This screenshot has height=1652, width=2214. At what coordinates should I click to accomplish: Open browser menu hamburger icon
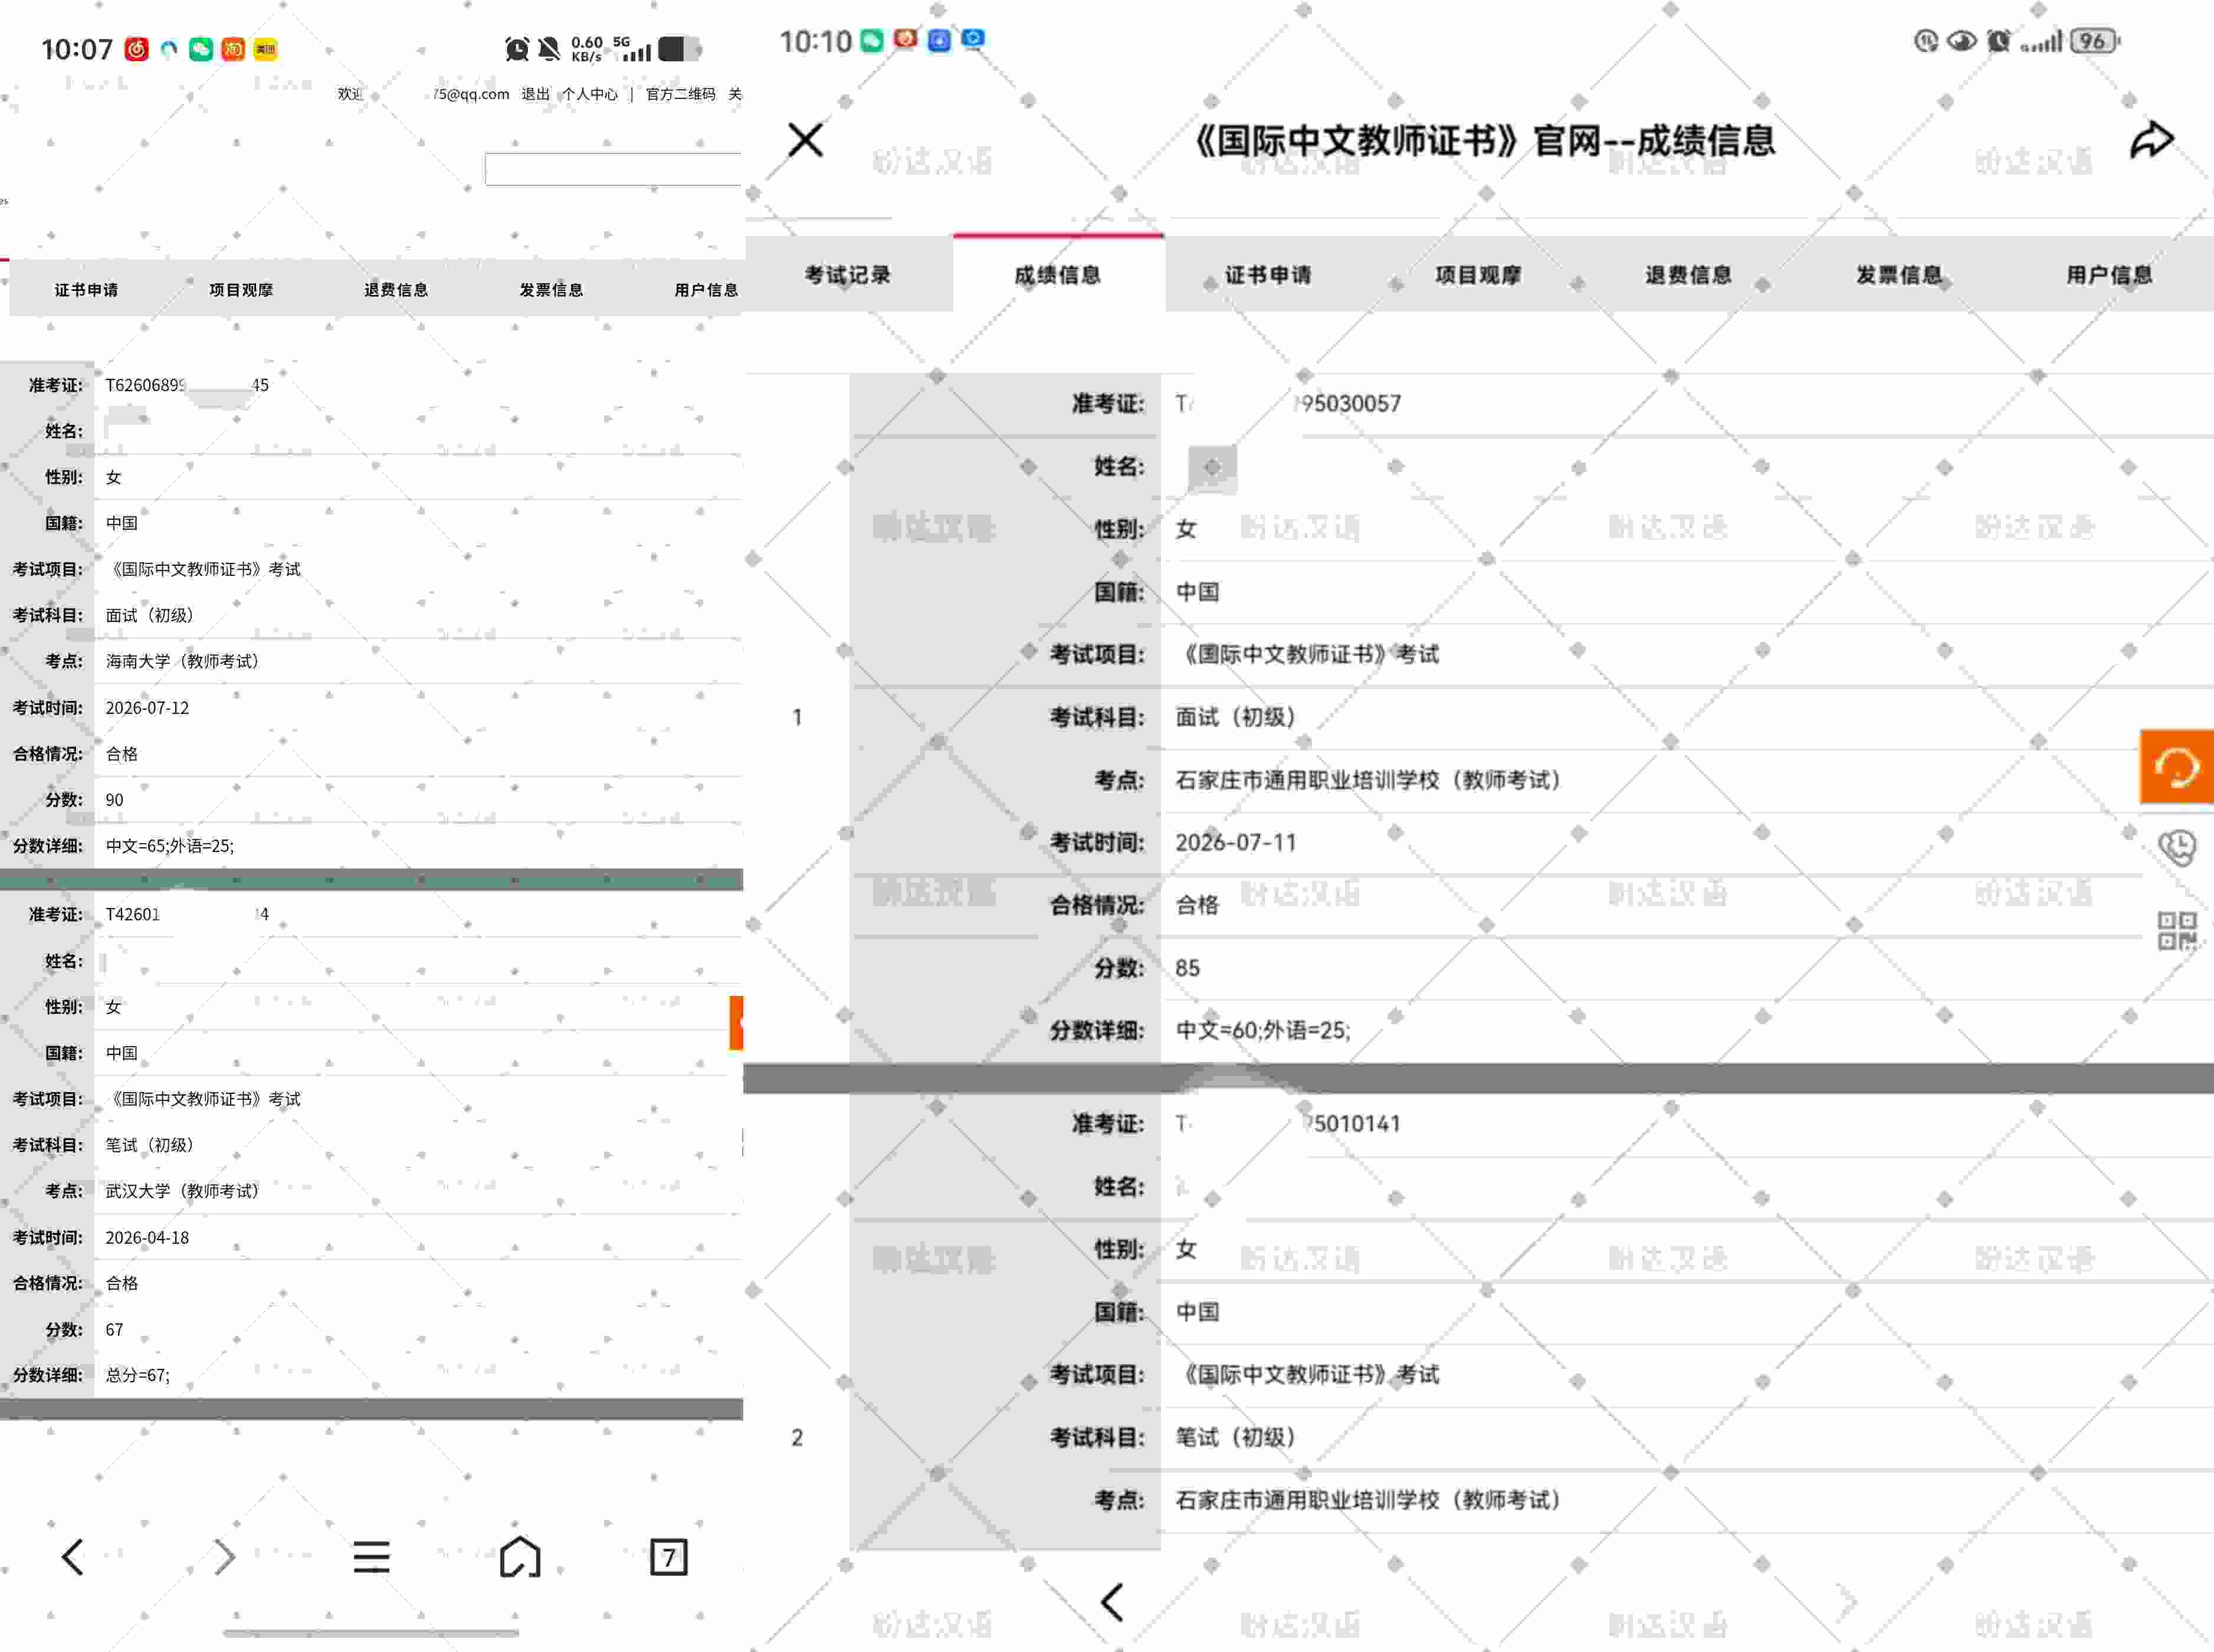point(371,1556)
